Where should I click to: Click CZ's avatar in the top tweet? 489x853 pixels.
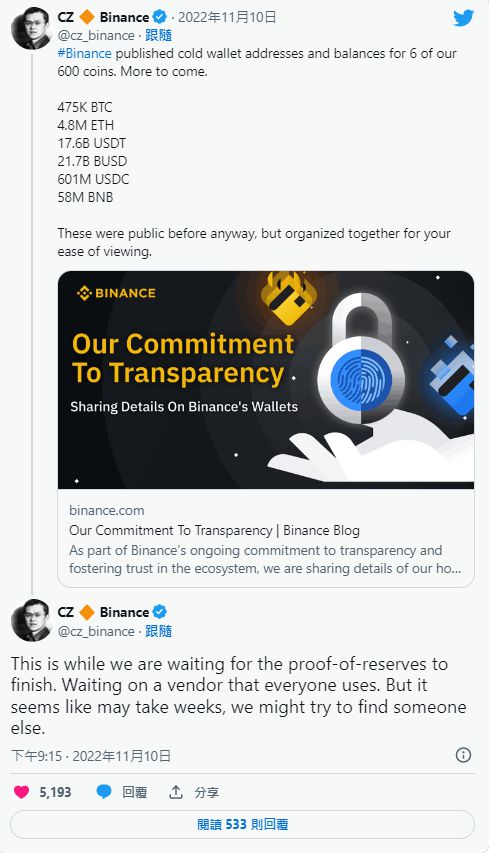coord(31,29)
